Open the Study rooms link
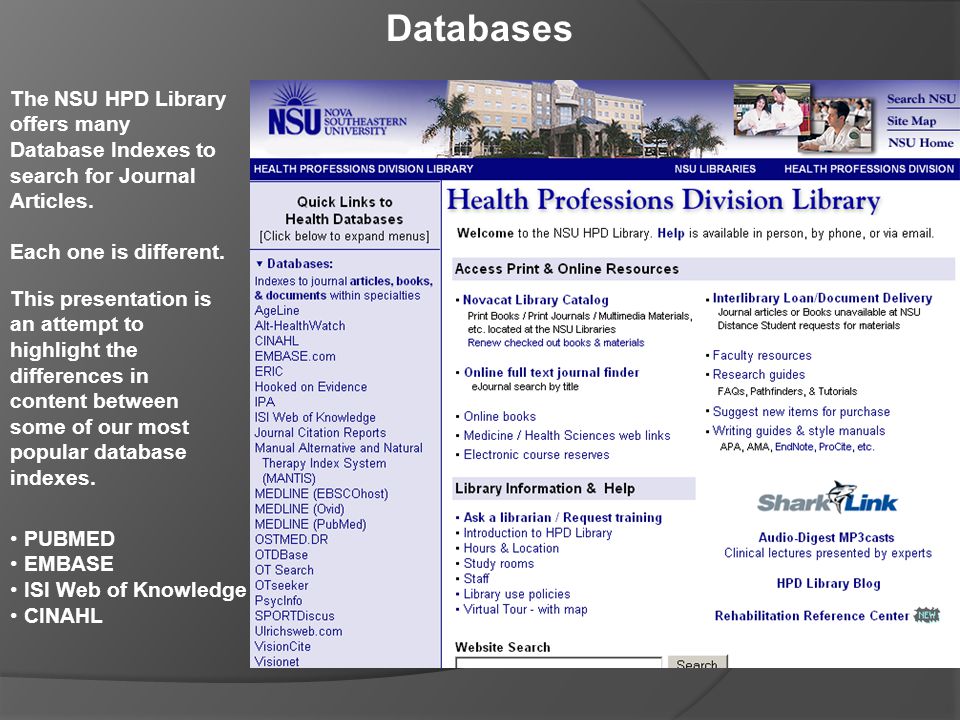960x720 pixels. pyautogui.click(x=498, y=563)
